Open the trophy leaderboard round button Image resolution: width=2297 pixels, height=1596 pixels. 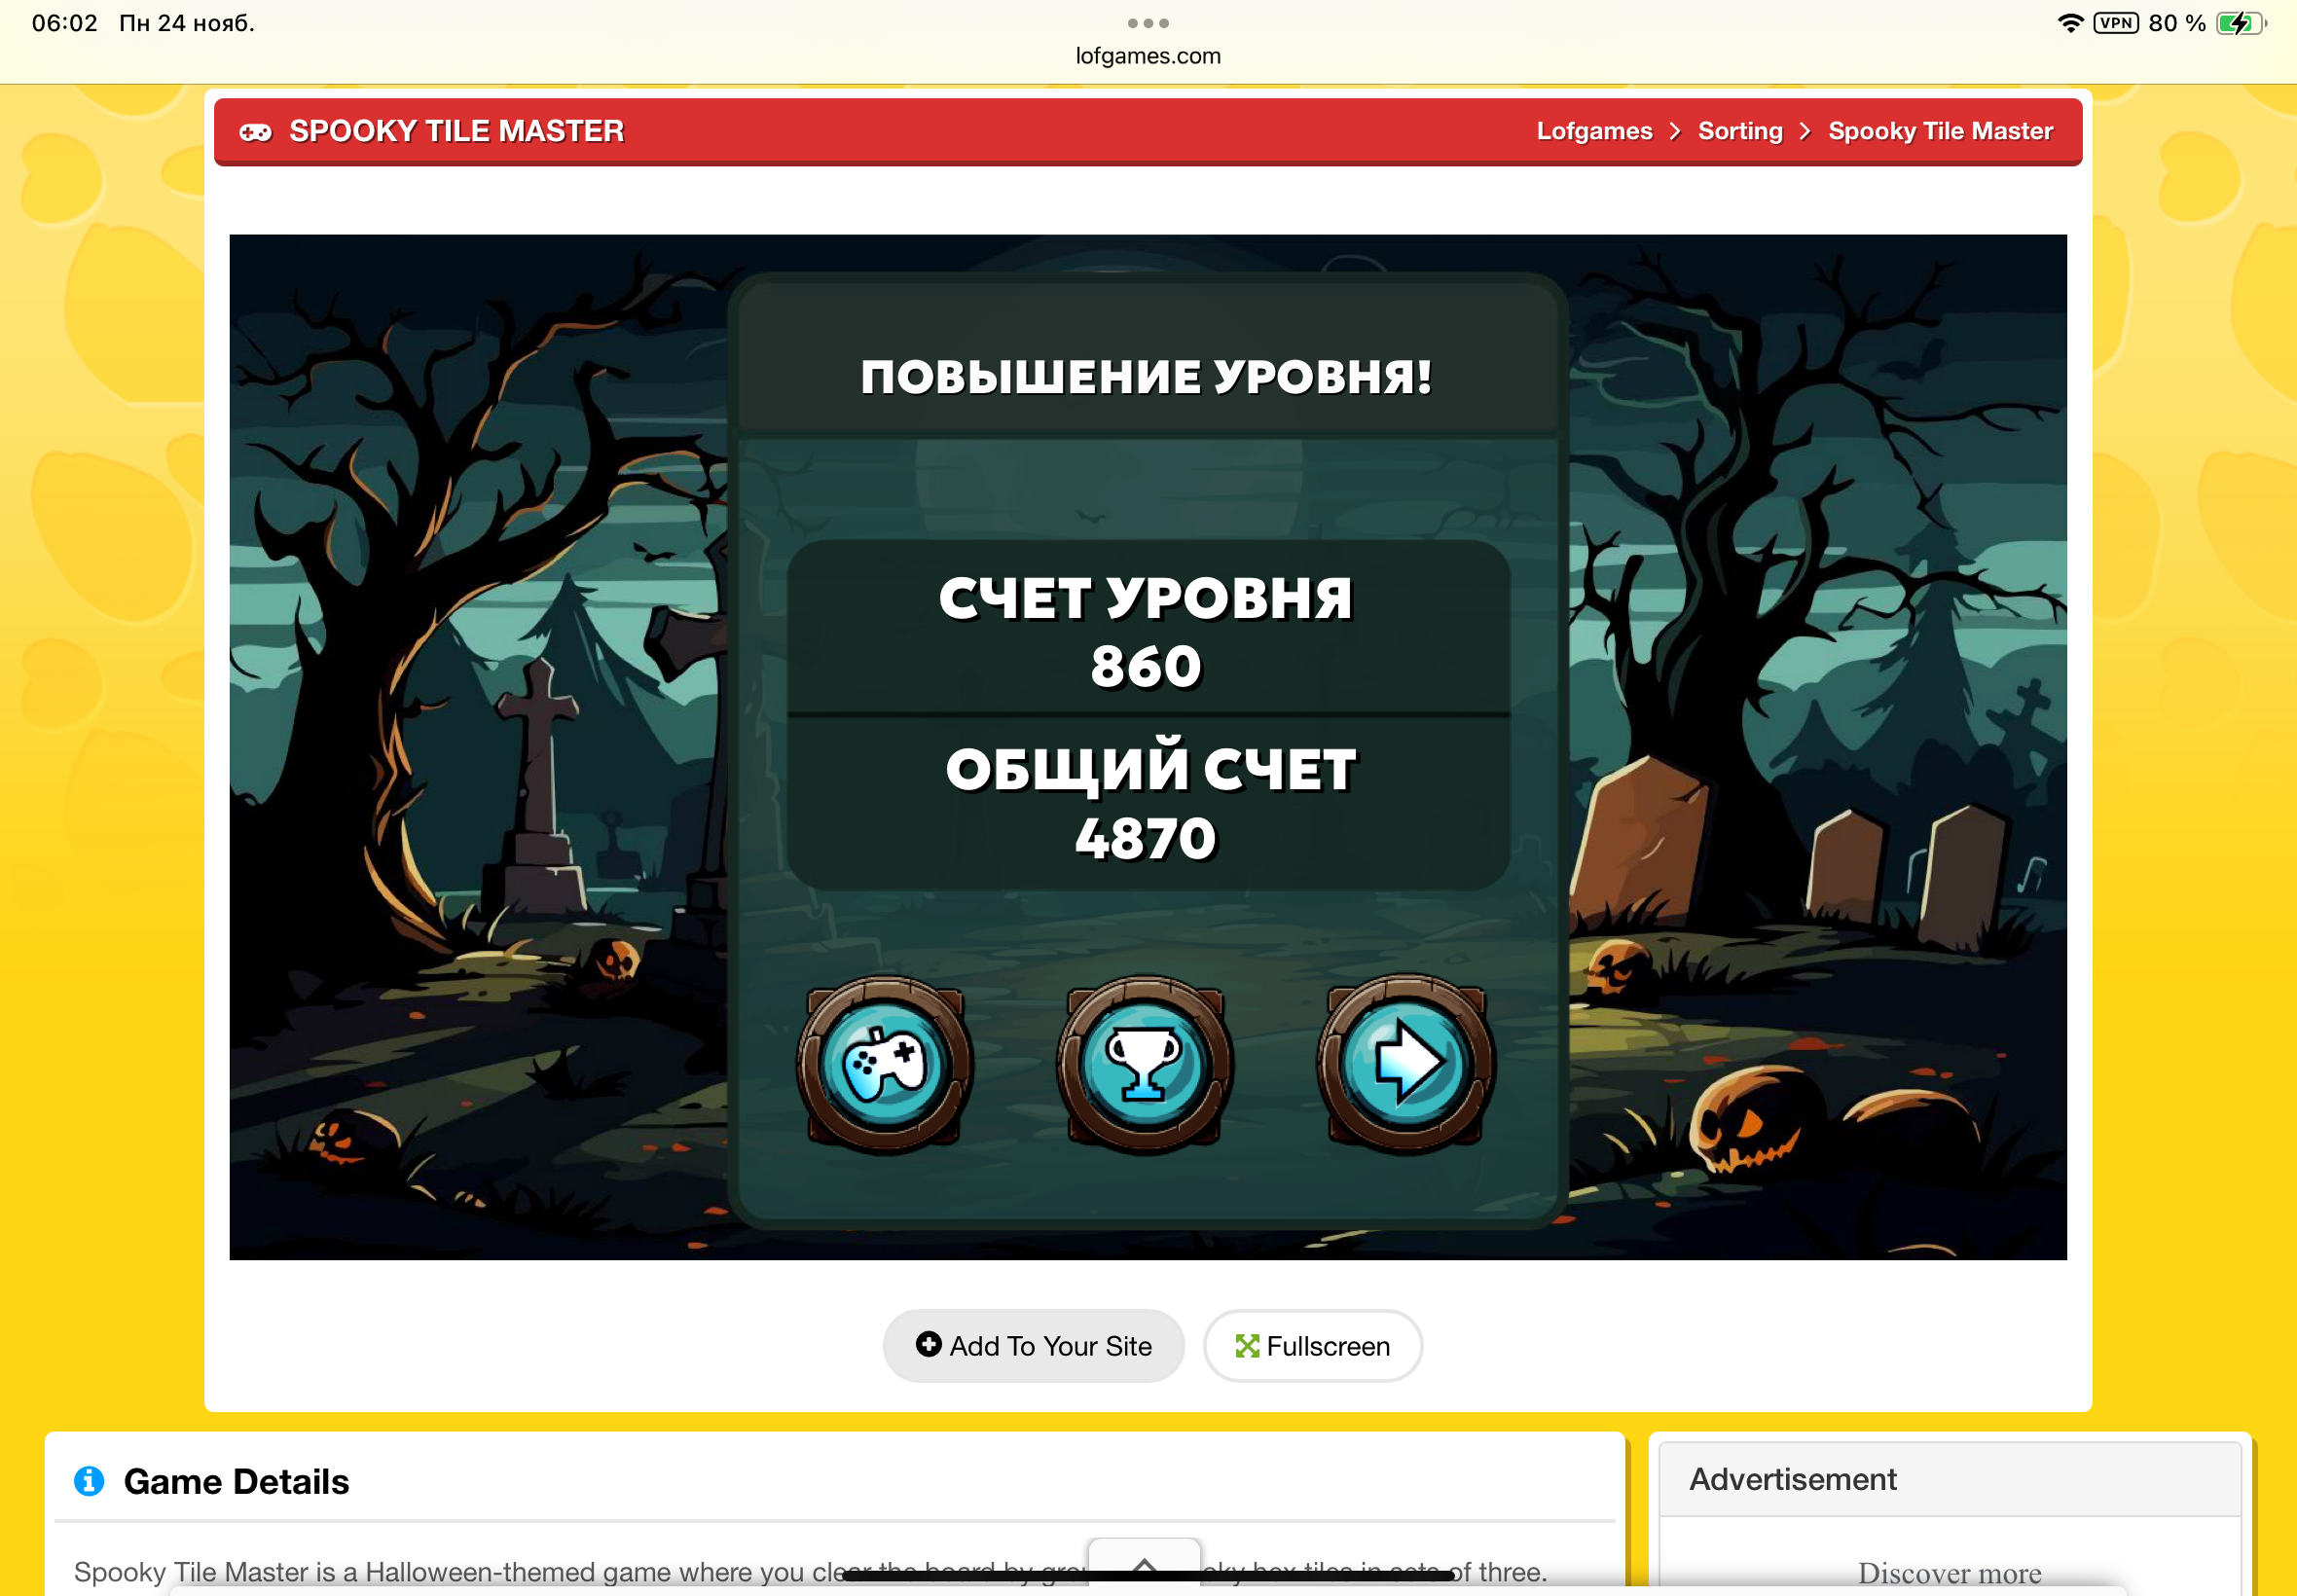coord(1145,1065)
